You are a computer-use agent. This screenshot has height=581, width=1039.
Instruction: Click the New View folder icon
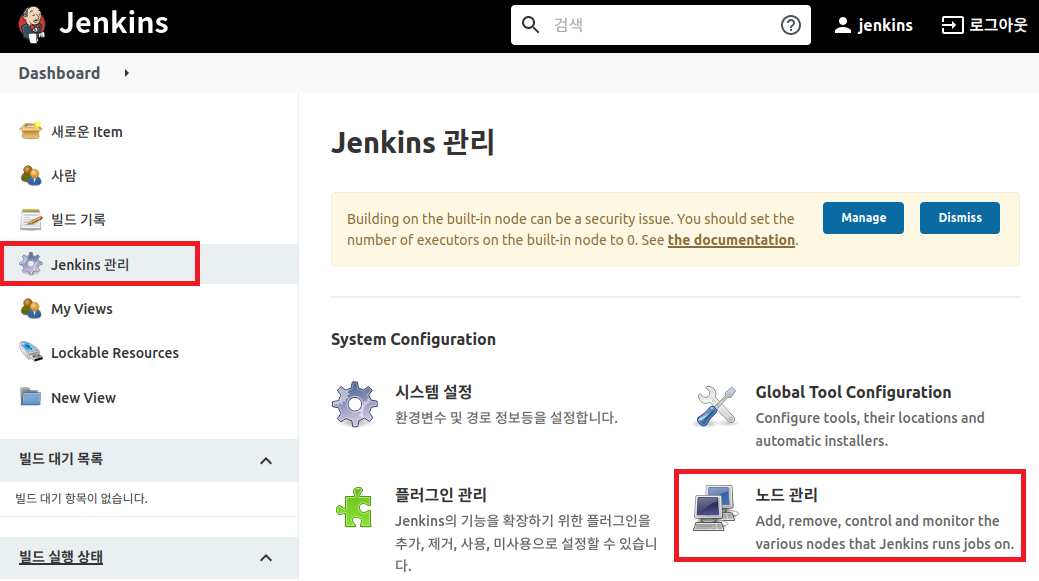click(x=30, y=397)
